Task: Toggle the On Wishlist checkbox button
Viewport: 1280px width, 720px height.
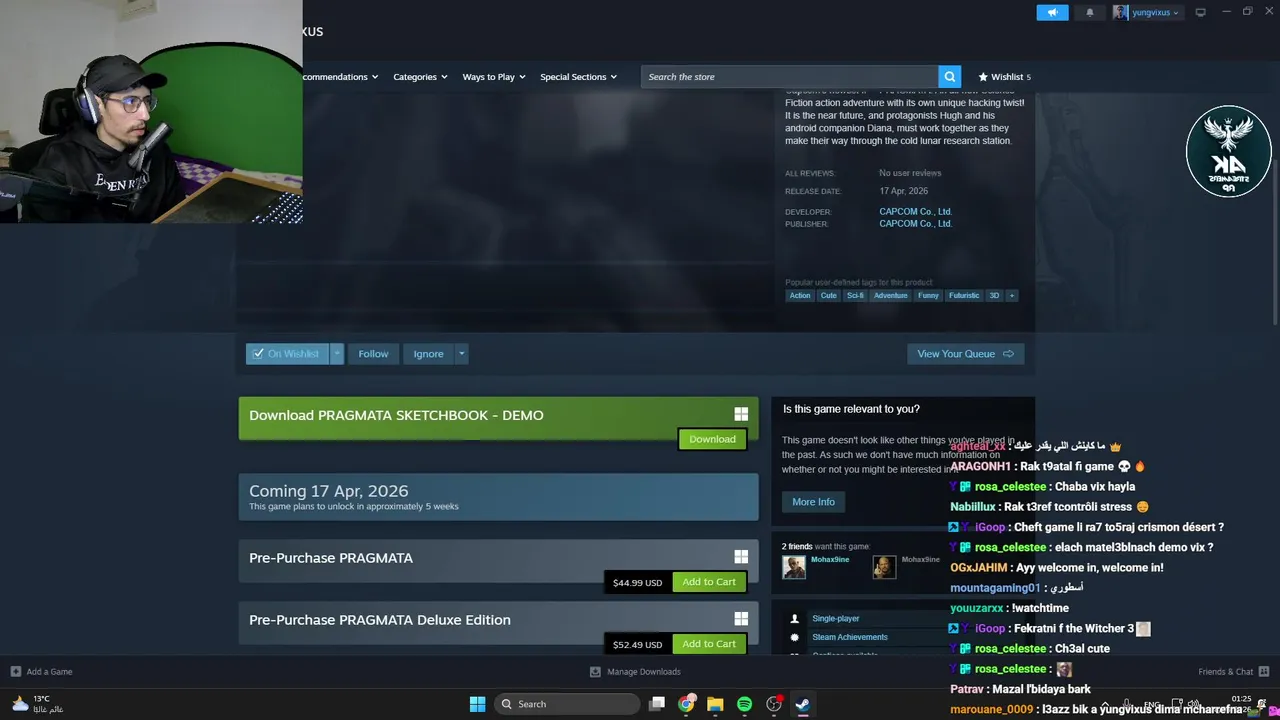Action: pos(287,354)
